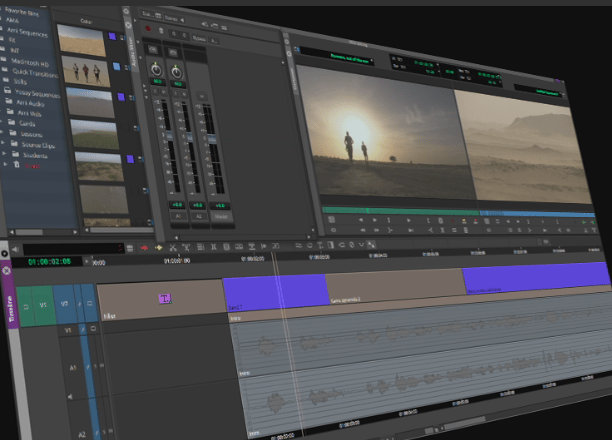Click arrow next to timeline timecode 01:00:02:08
The image size is (612, 440).
click(x=87, y=261)
